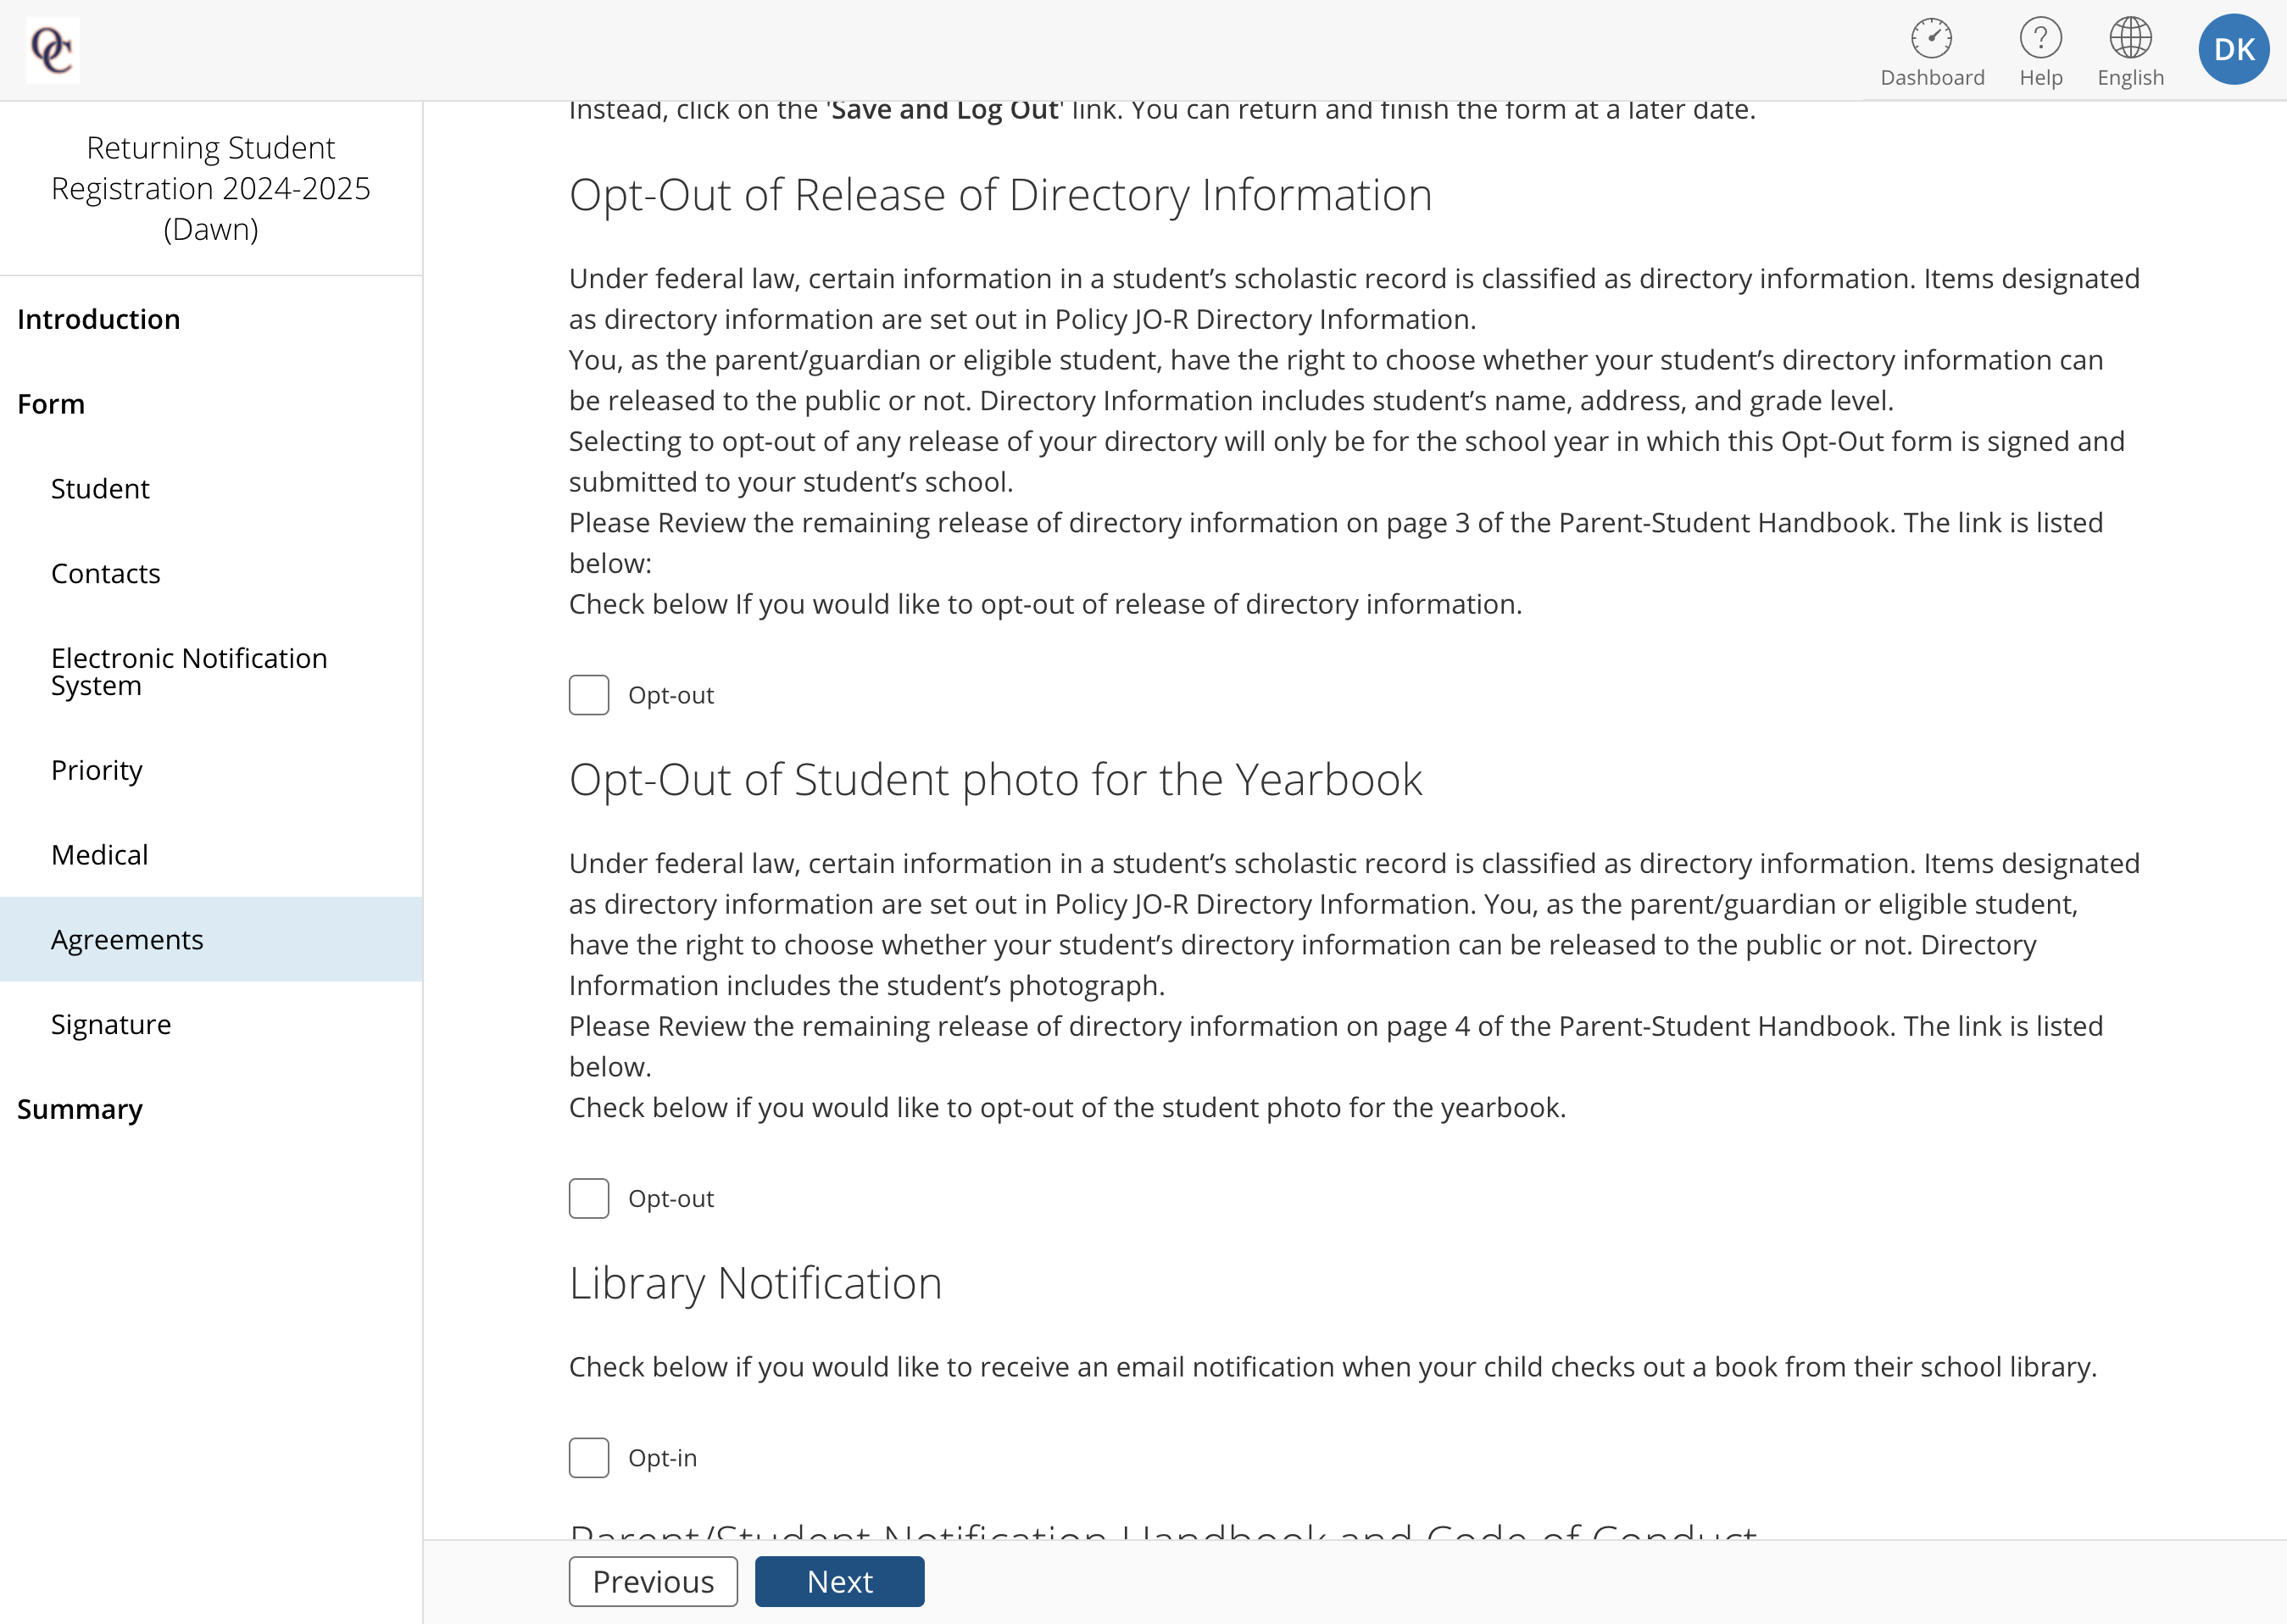Go to the Summary section
This screenshot has height=1624, width=2287.
point(80,1109)
